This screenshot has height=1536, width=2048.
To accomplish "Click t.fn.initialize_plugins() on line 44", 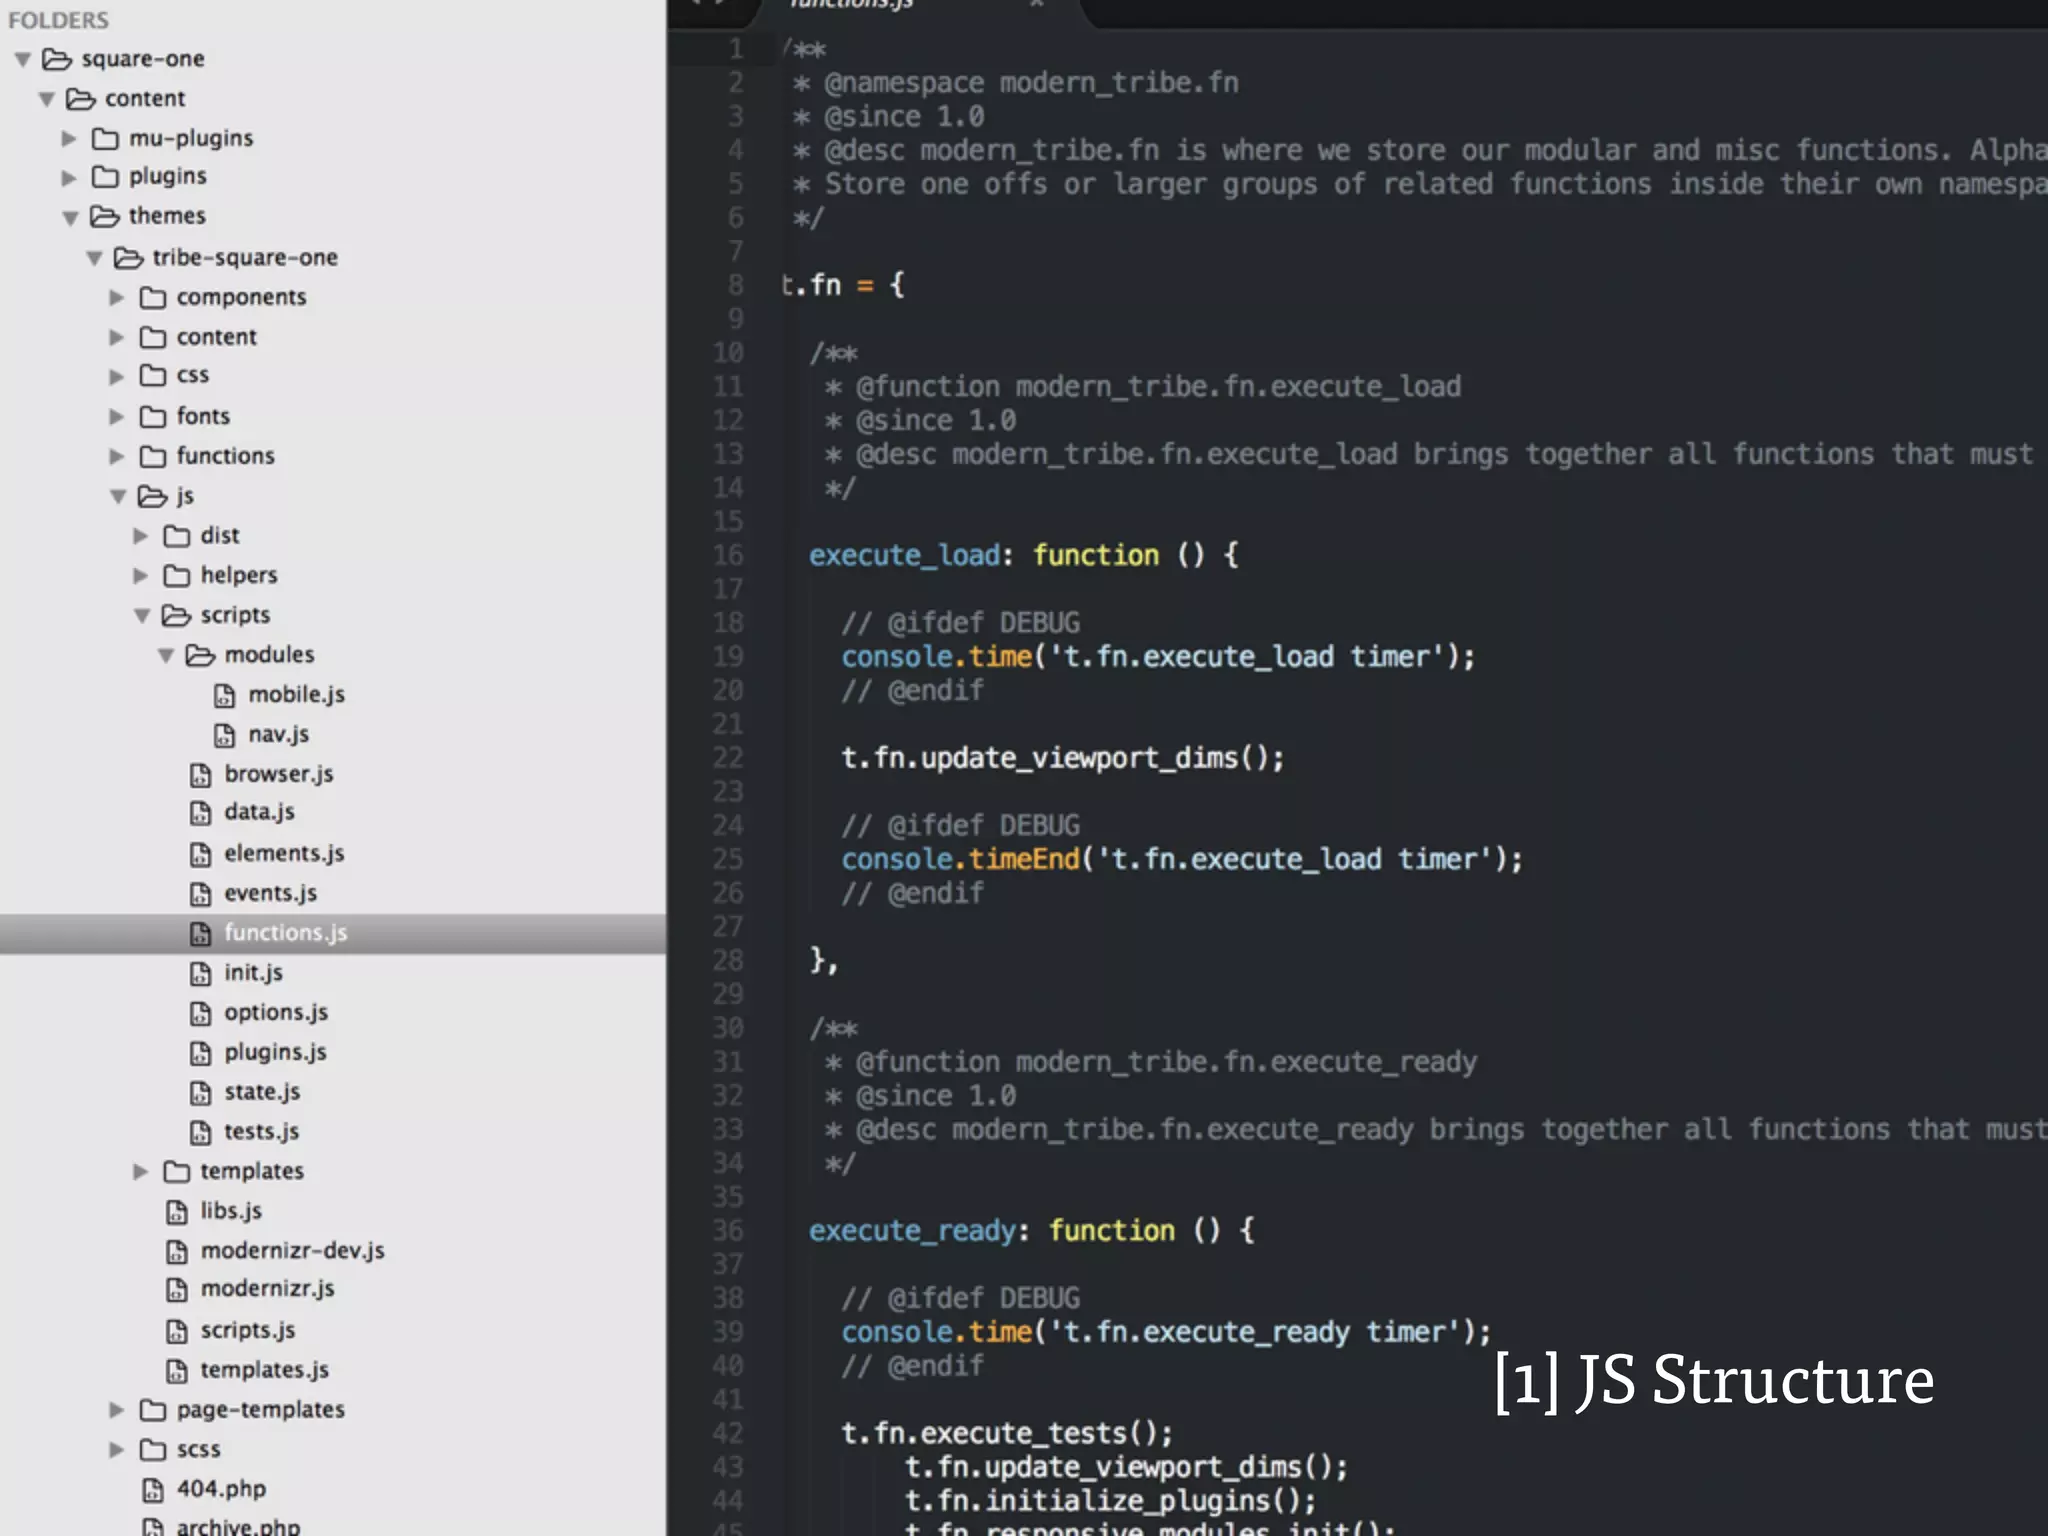I will pyautogui.click(x=1111, y=1501).
